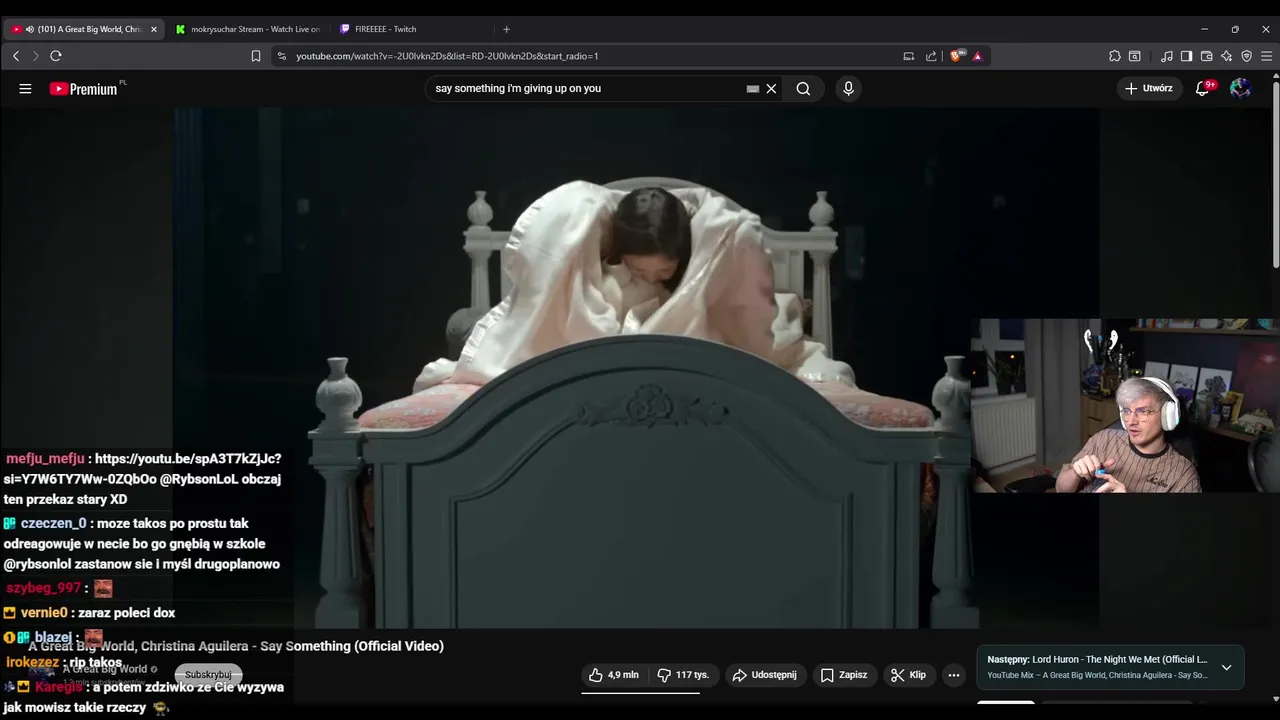Click username szybeg_997 in chat
The image size is (1280, 720).
coord(43,588)
